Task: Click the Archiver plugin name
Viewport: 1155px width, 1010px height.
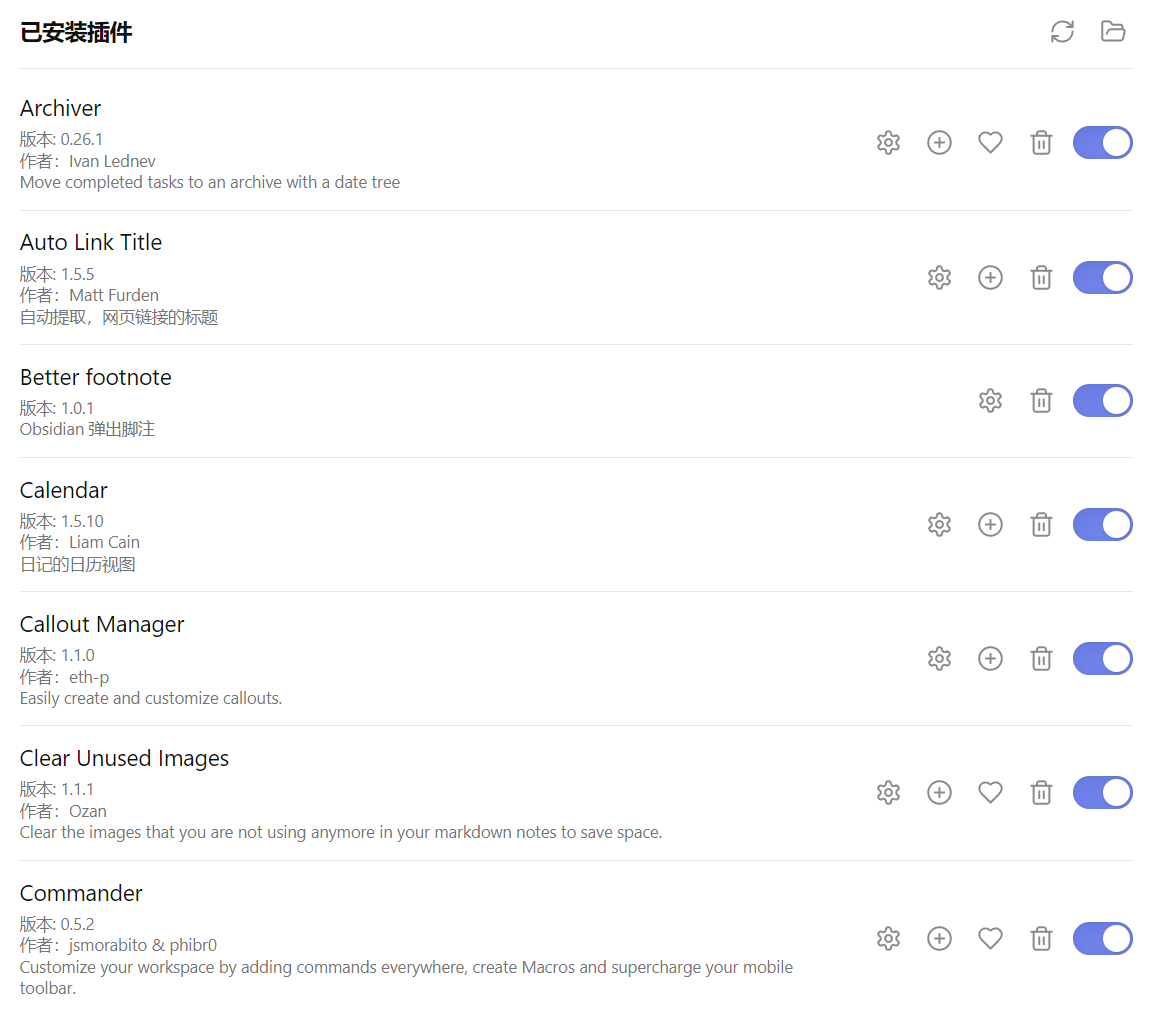Action: click(60, 108)
